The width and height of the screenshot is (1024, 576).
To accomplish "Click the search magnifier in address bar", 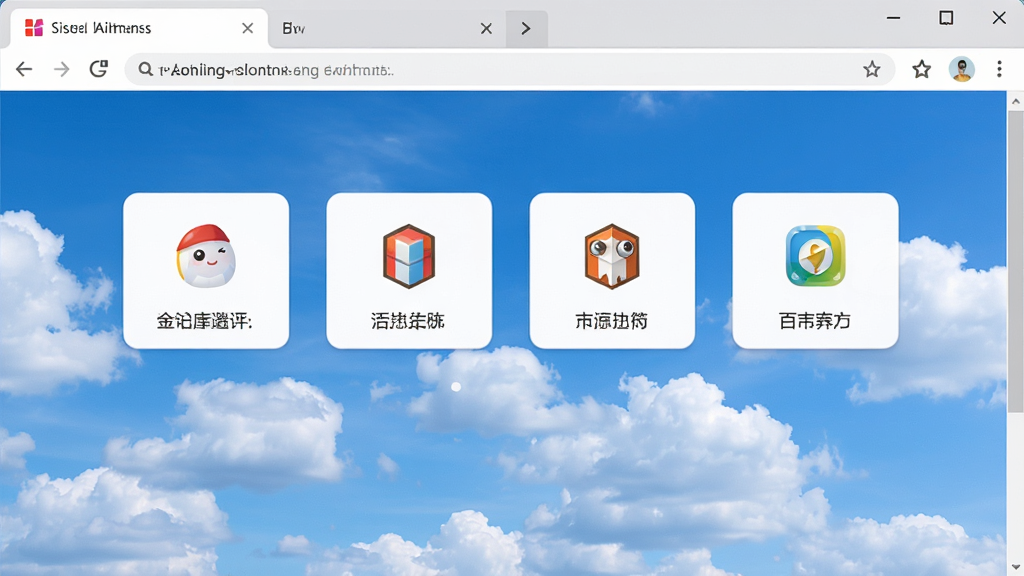I will click(145, 69).
